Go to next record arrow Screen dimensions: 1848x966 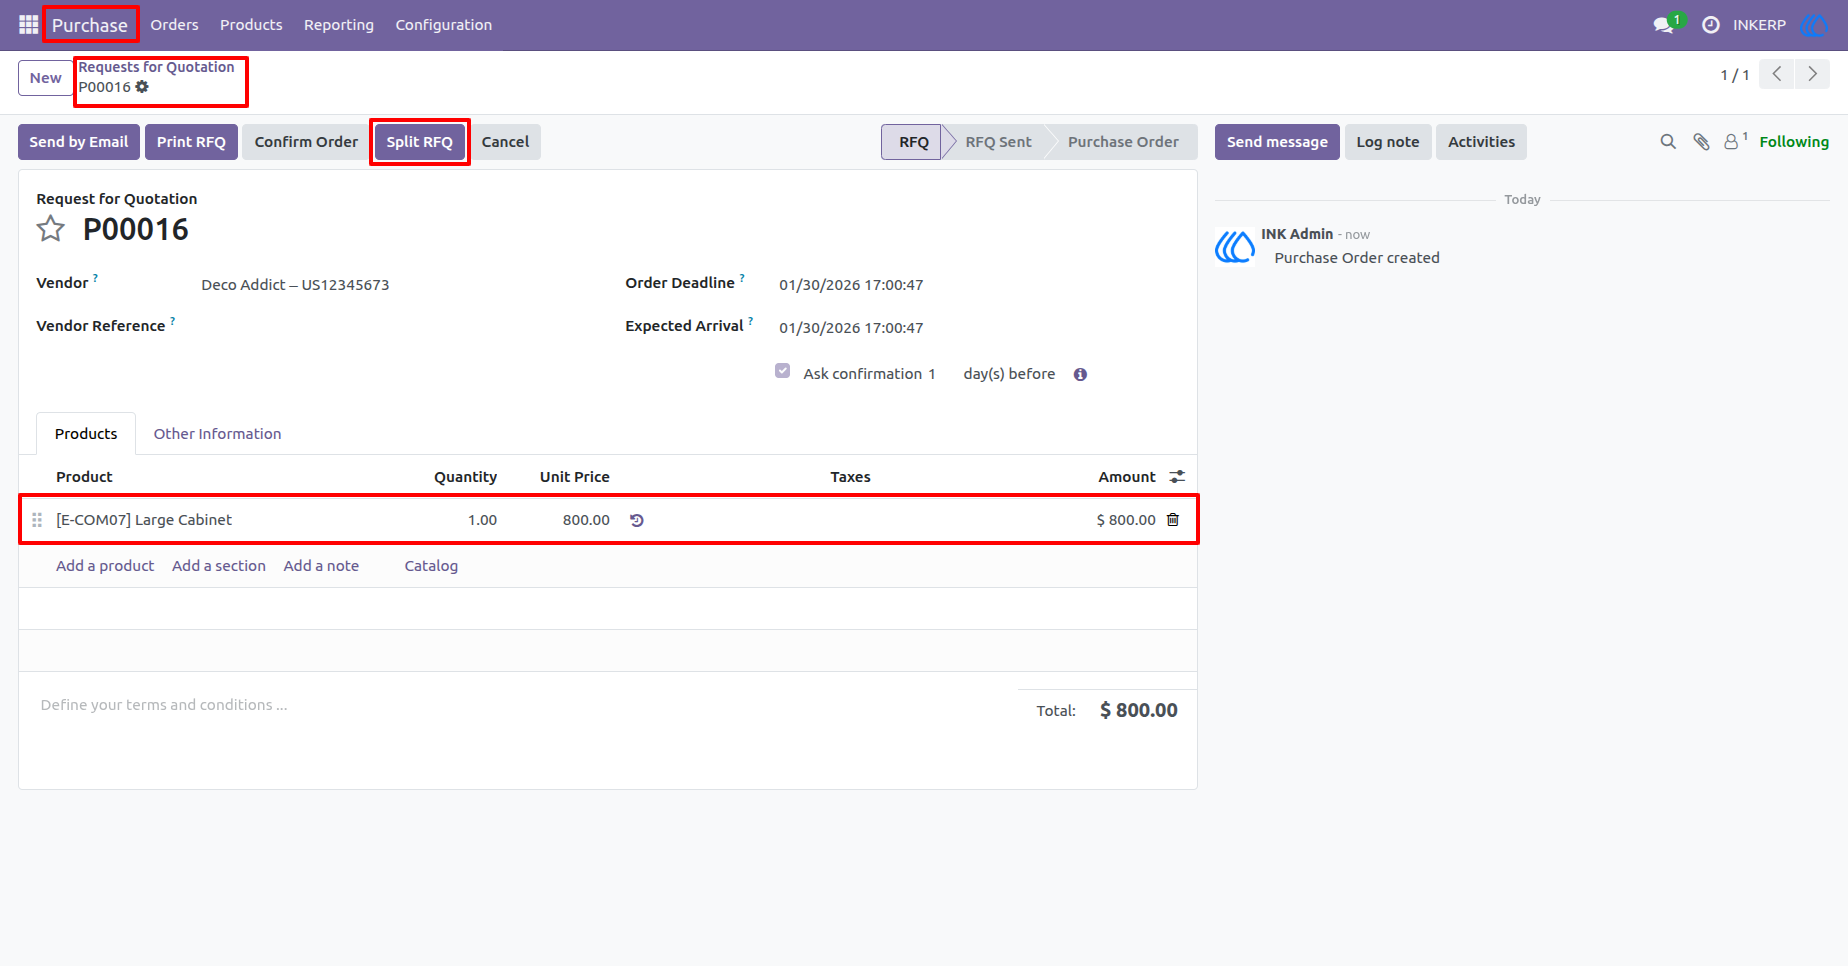coord(1812,74)
